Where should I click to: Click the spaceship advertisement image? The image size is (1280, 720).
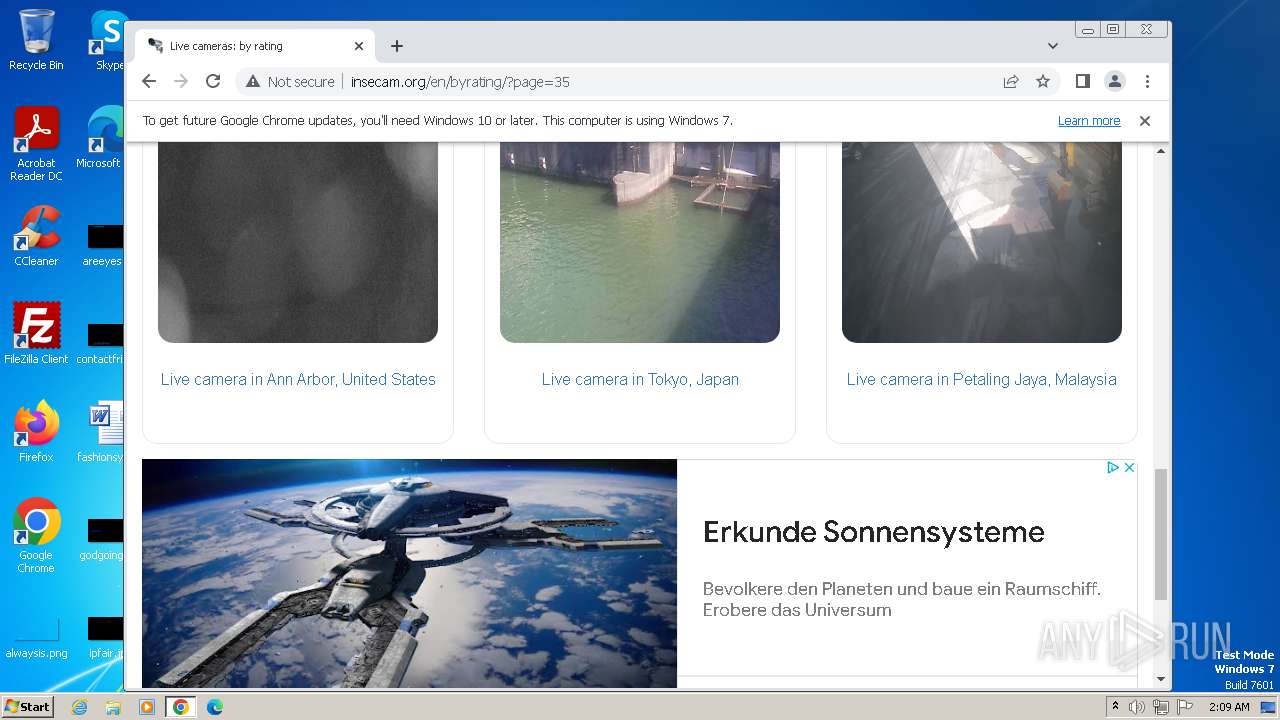click(409, 573)
